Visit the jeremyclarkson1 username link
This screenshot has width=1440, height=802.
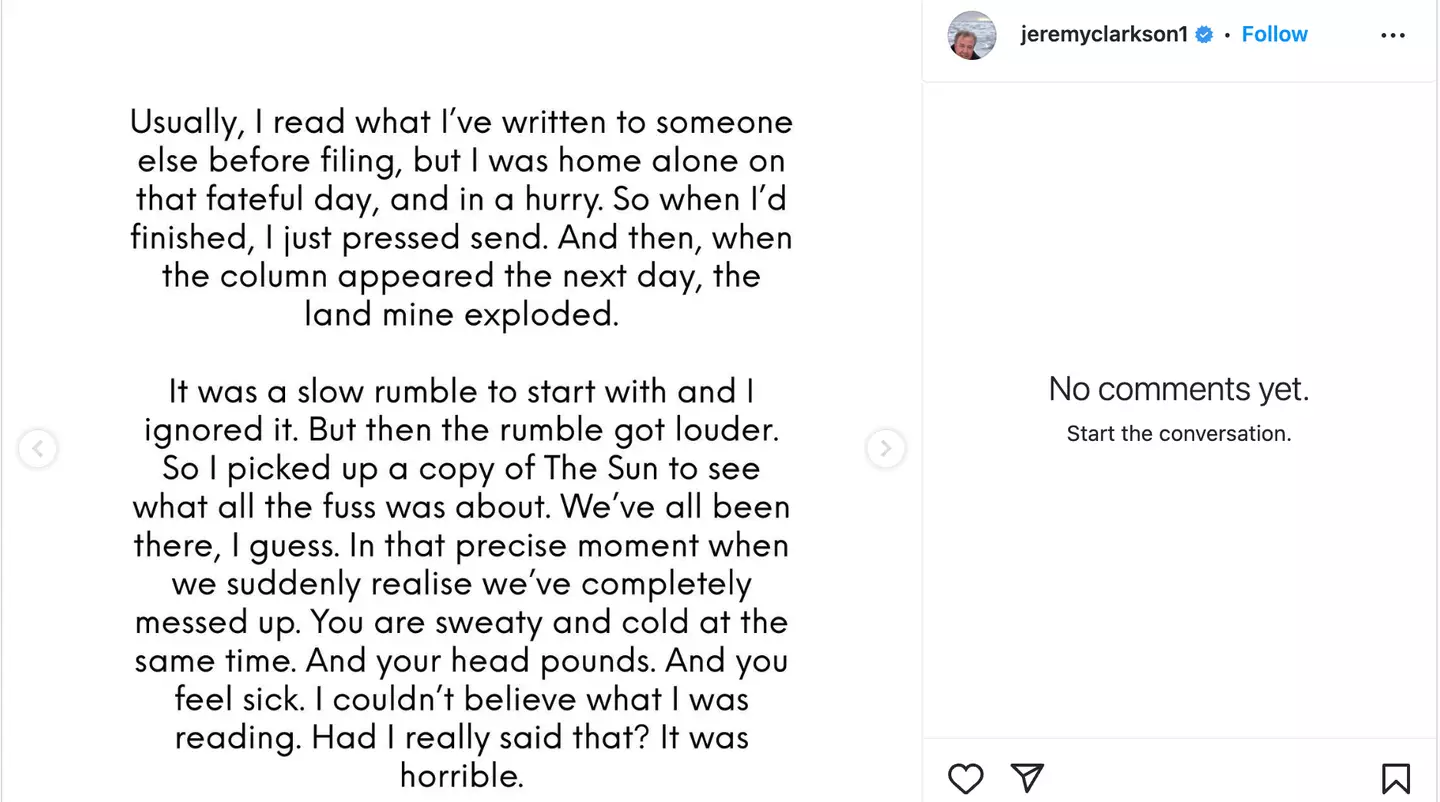pos(1104,35)
